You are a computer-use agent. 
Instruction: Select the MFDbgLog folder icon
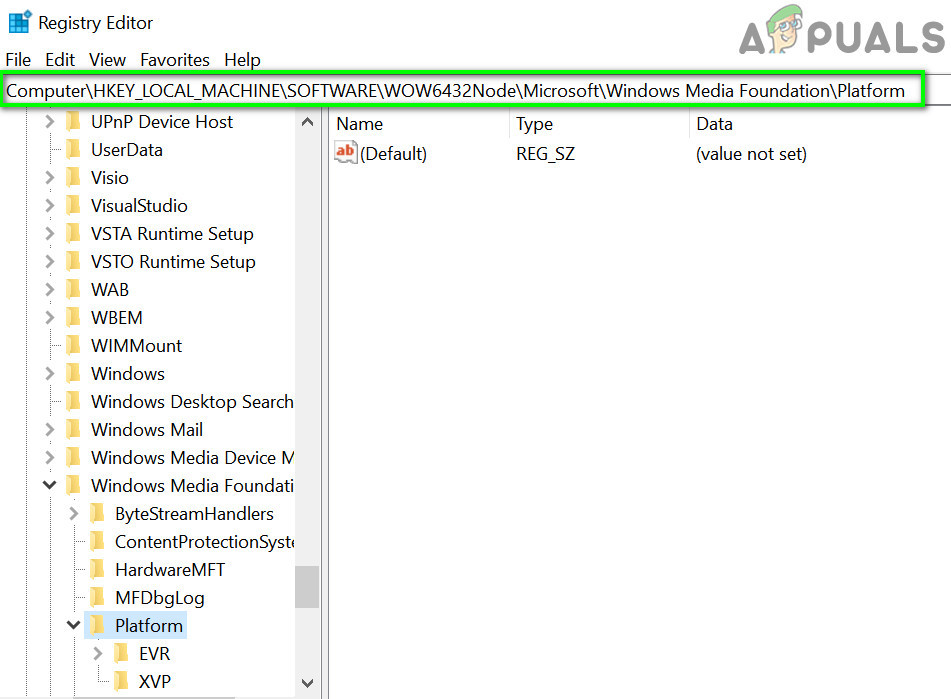97,597
